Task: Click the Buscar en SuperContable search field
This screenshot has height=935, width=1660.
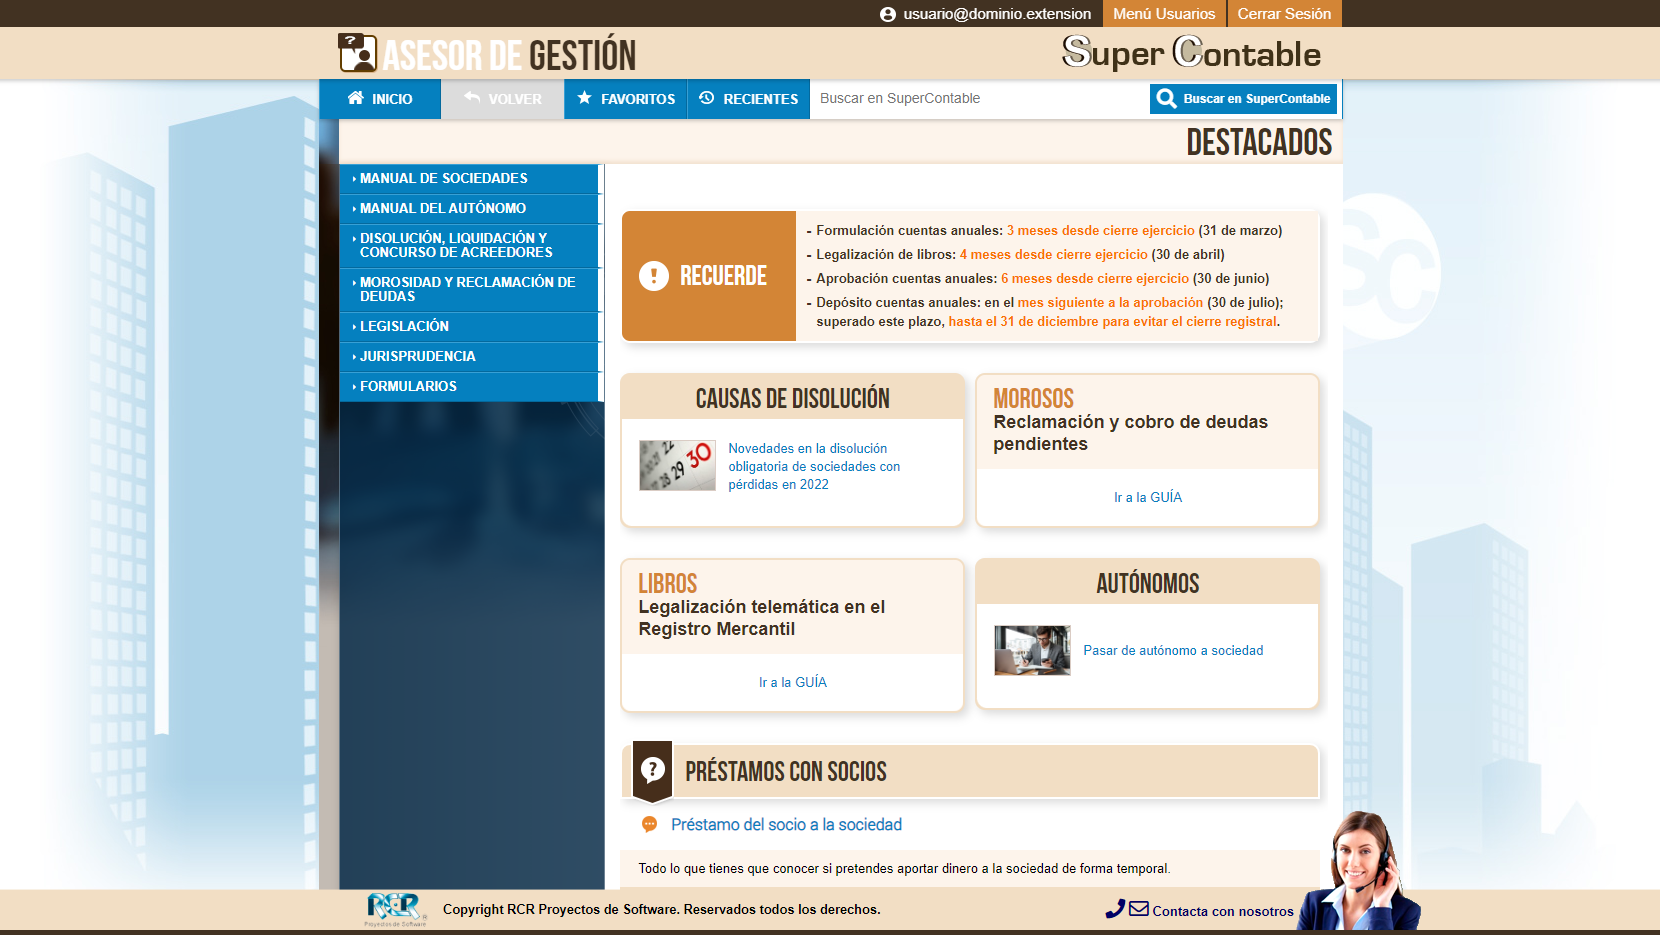Action: point(978,98)
